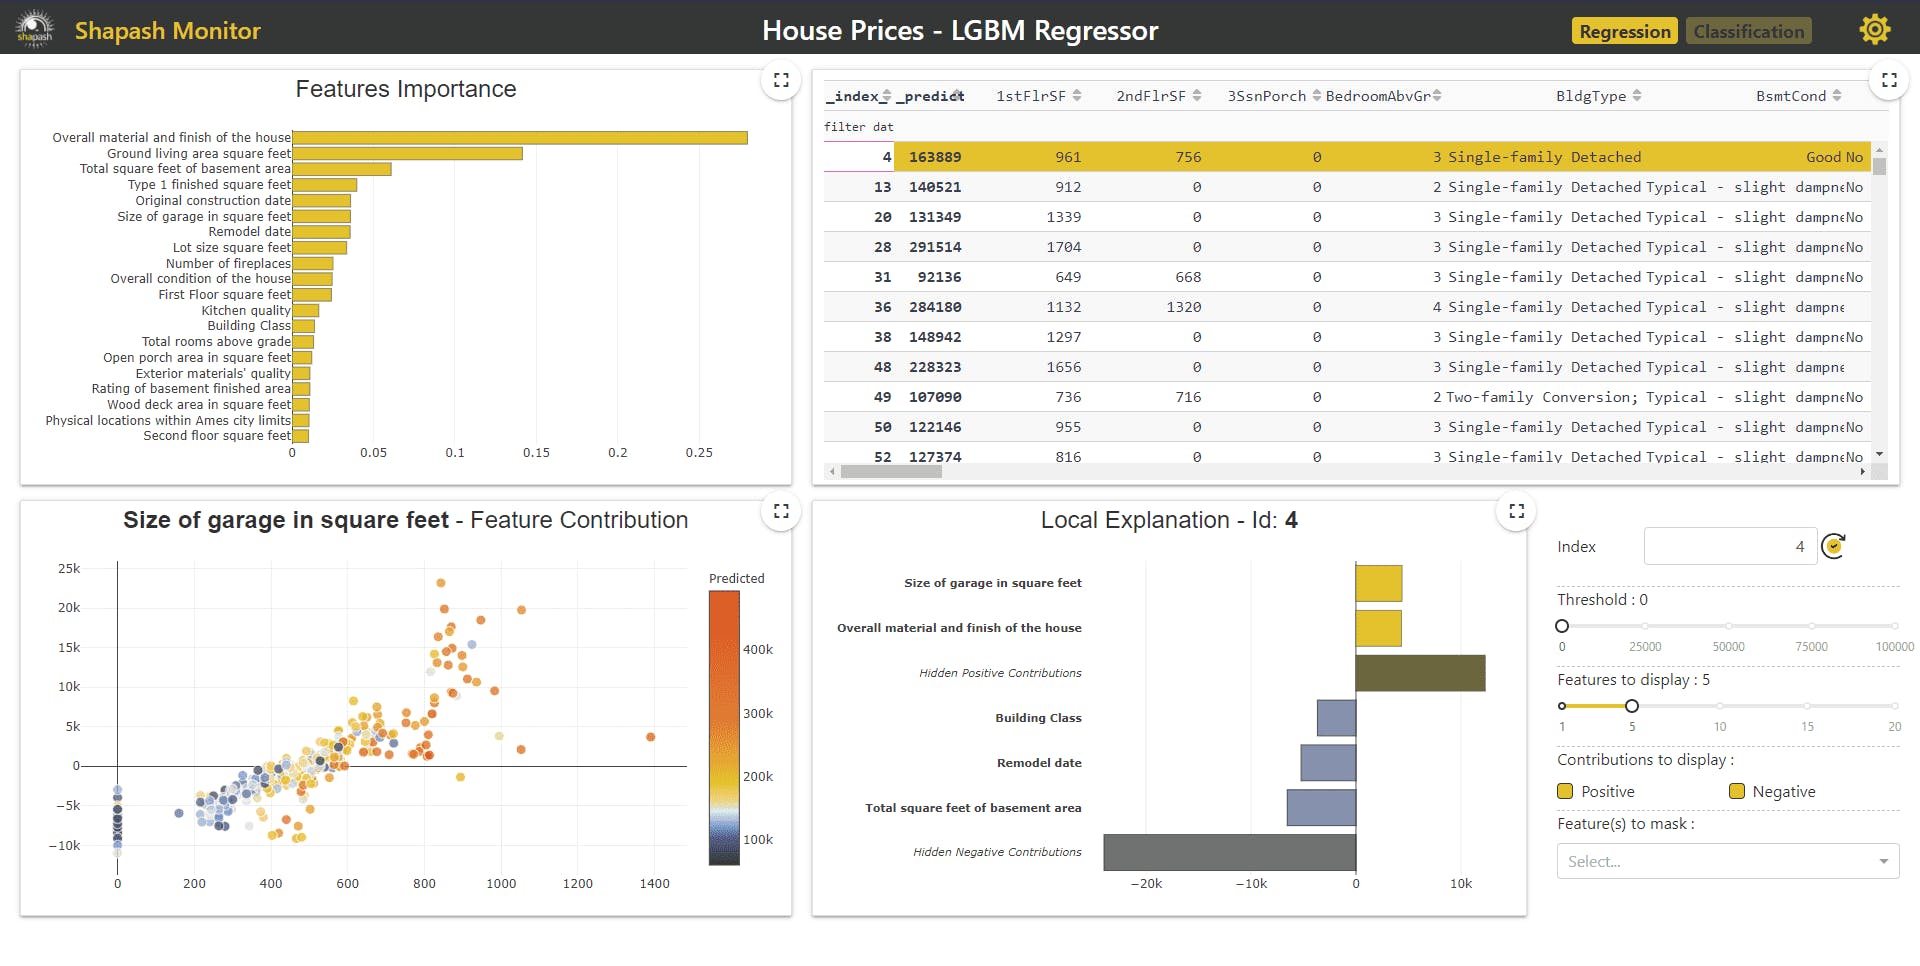Switch to the Classification tab

(x=1748, y=31)
